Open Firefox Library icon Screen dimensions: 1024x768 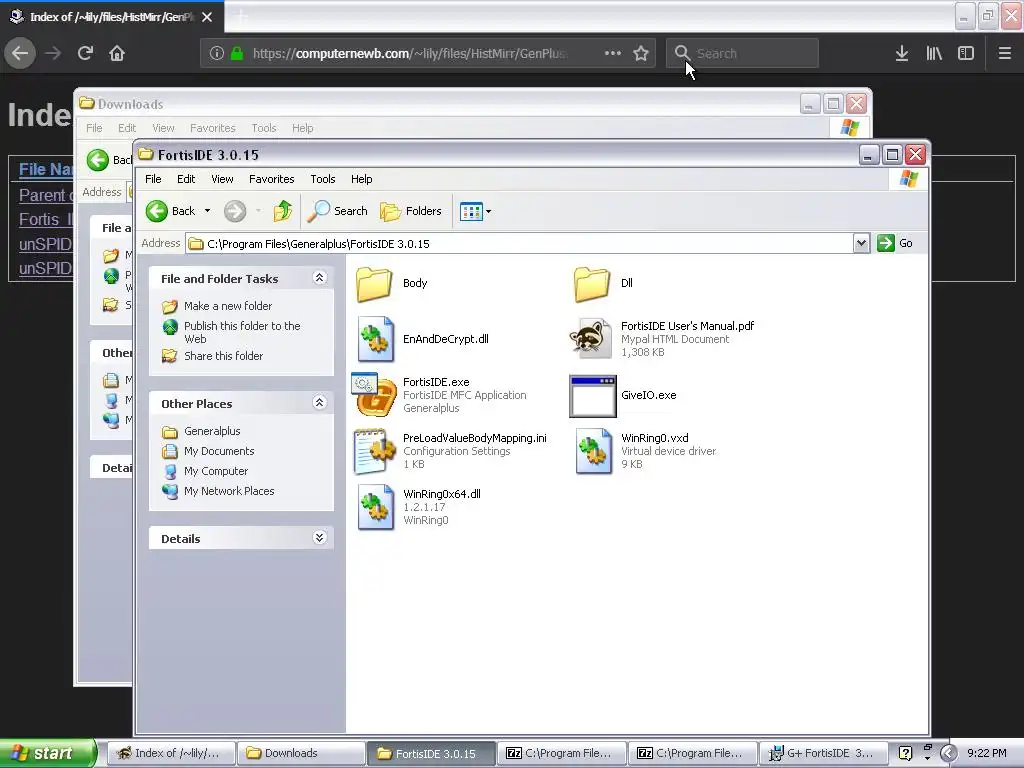click(x=934, y=53)
